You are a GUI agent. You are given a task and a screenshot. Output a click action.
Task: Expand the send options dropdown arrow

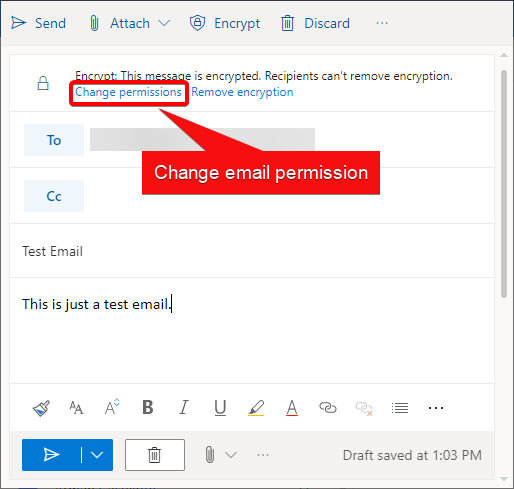click(97, 455)
